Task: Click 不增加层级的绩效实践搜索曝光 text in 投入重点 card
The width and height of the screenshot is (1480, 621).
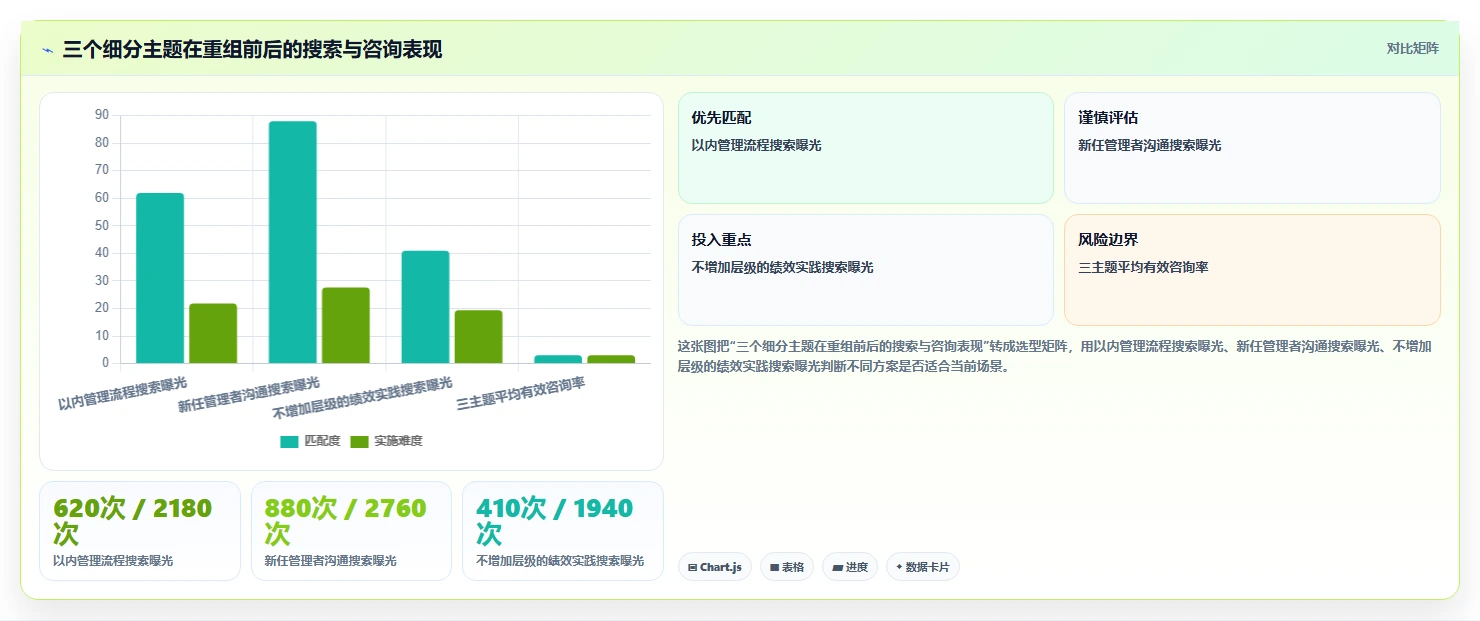Action: 782,268
